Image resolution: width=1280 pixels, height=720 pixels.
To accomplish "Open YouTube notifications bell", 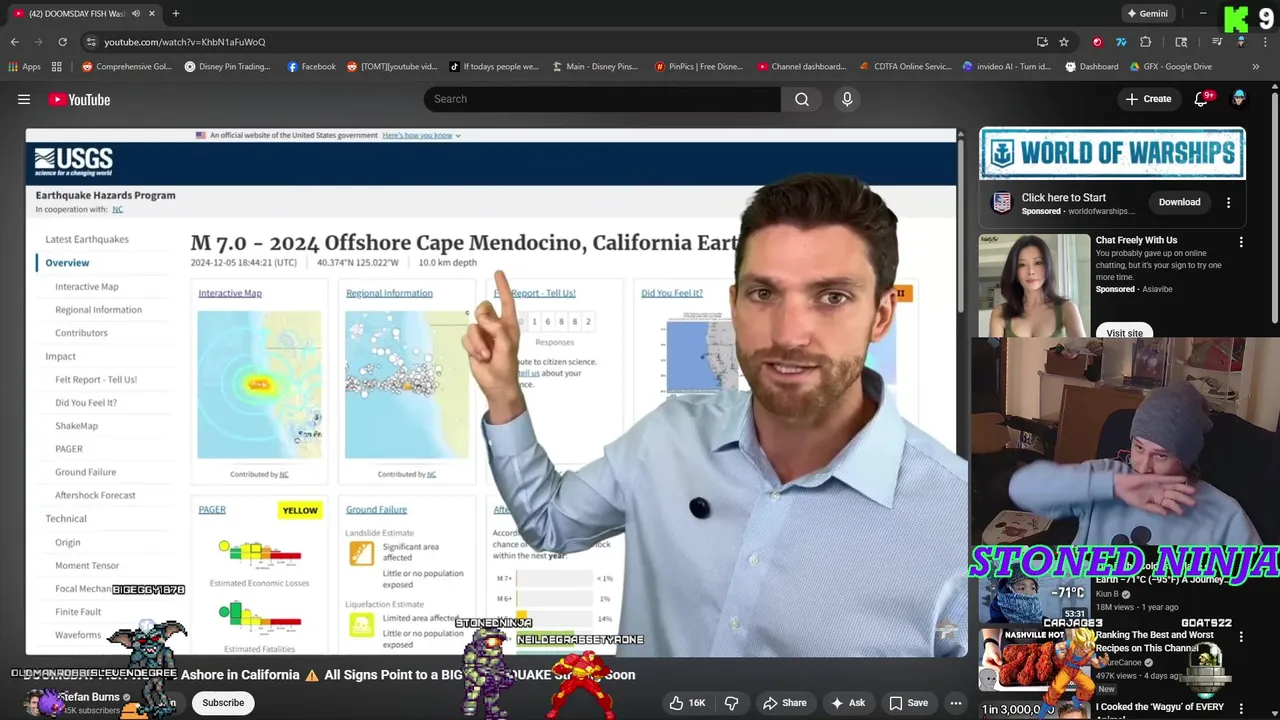I will [1201, 99].
